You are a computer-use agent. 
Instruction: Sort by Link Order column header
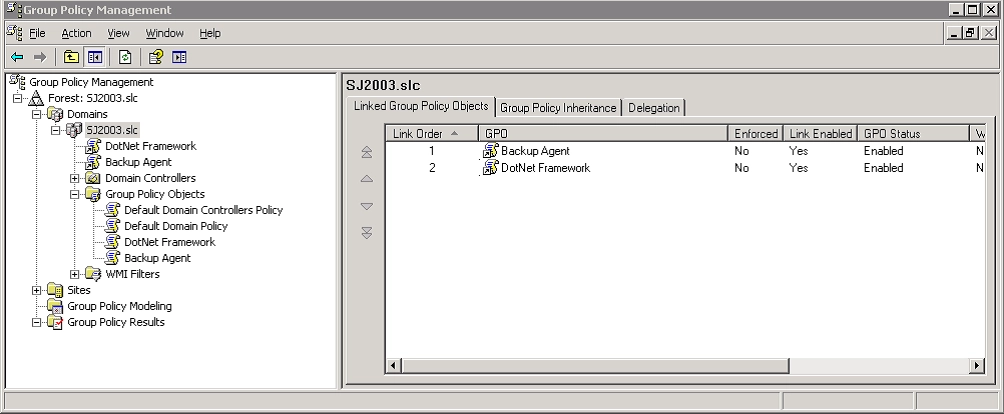click(432, 134)
